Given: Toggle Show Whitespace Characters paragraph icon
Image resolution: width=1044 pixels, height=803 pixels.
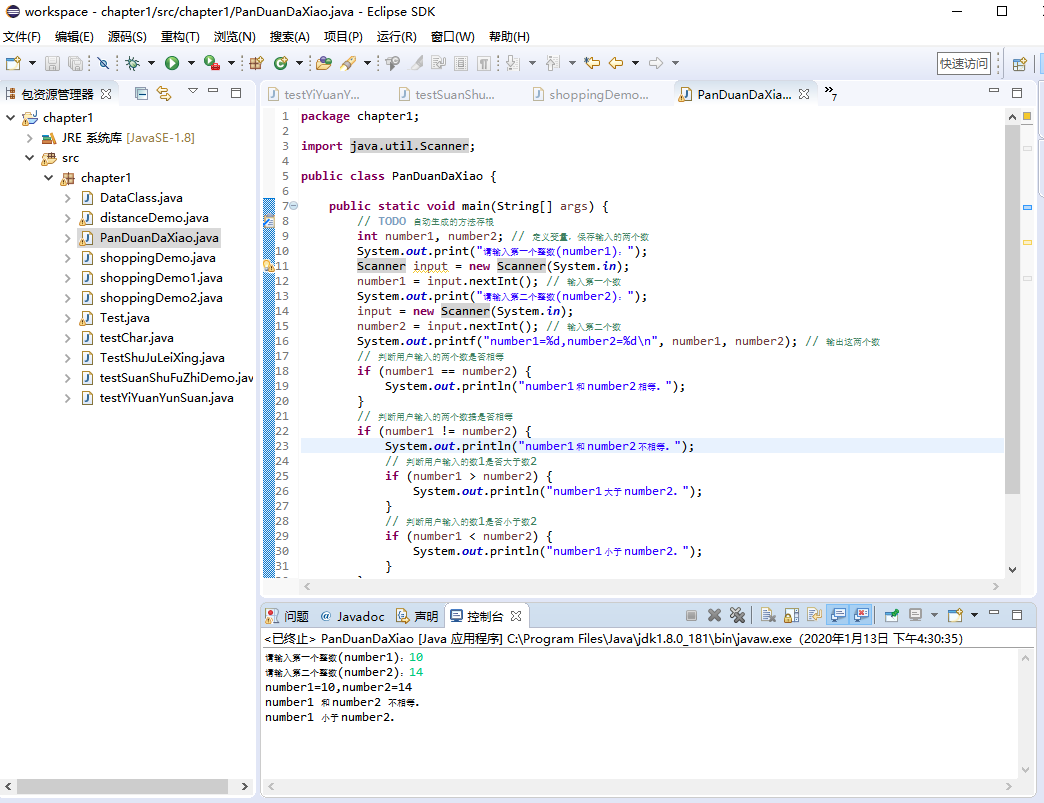Looking at the screenshot, I should pos(484,63).
